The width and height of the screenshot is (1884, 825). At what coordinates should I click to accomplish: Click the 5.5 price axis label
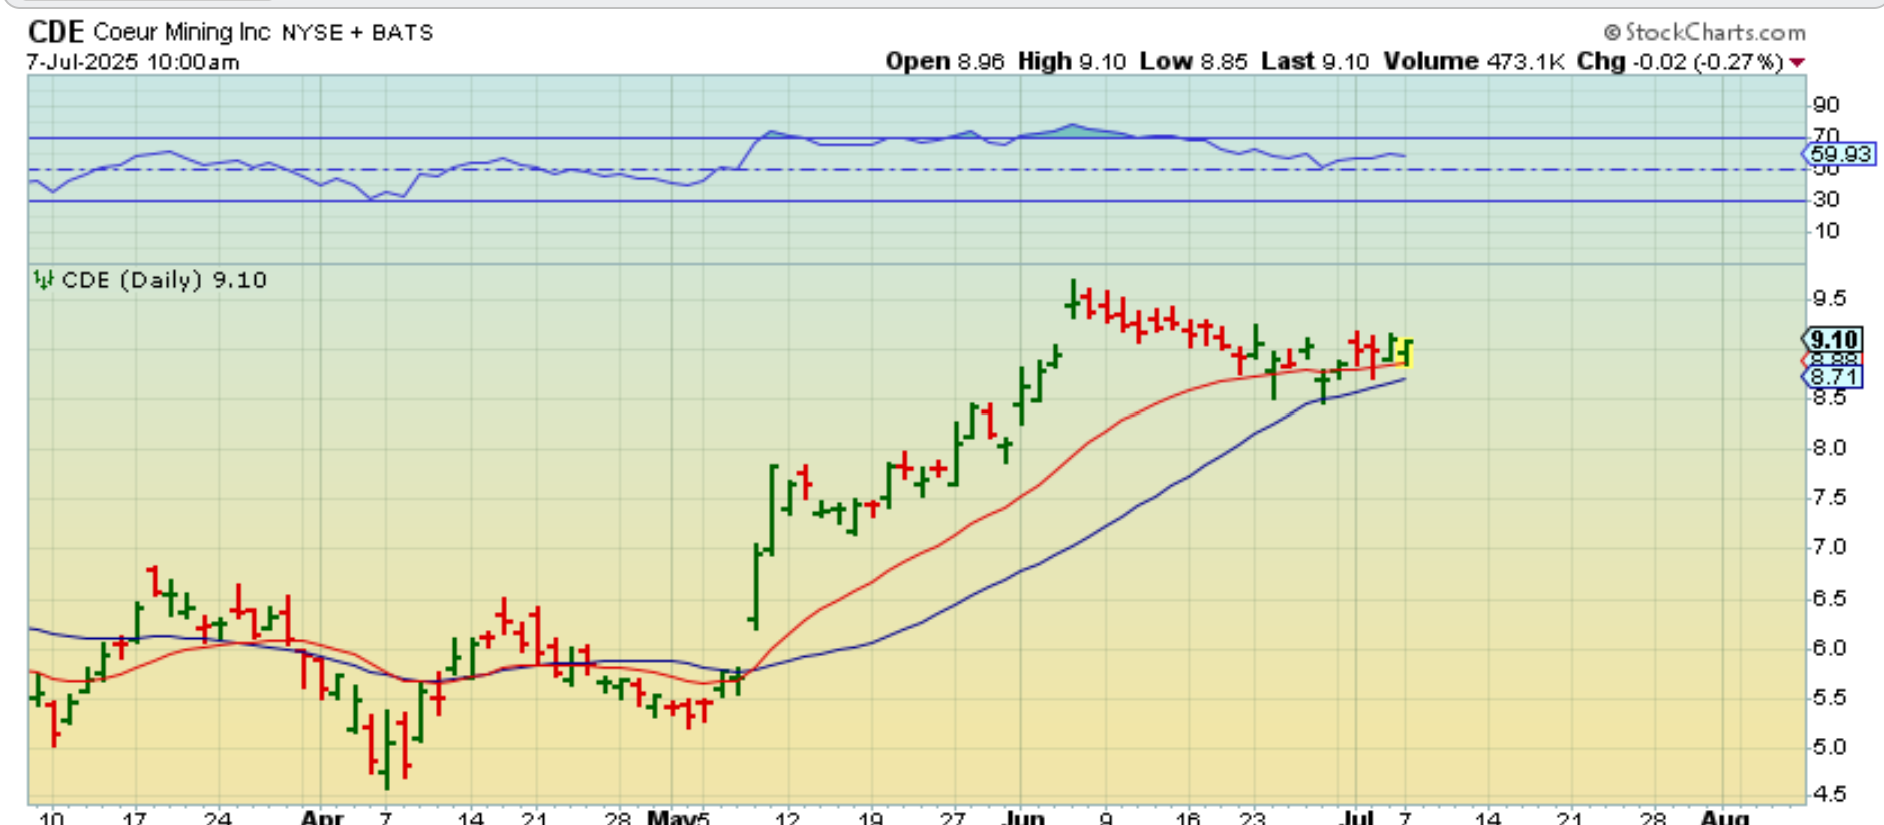(1829, 698)
